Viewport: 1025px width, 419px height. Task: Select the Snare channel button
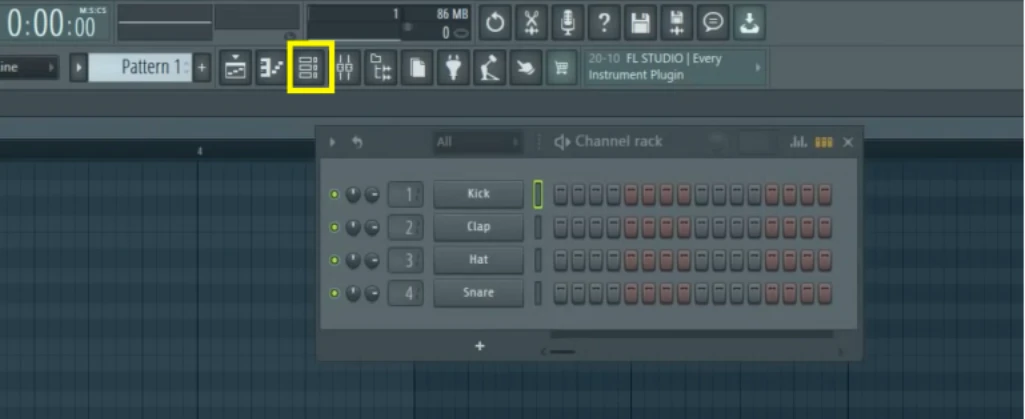pyautogui.click(x=478, y=293)
